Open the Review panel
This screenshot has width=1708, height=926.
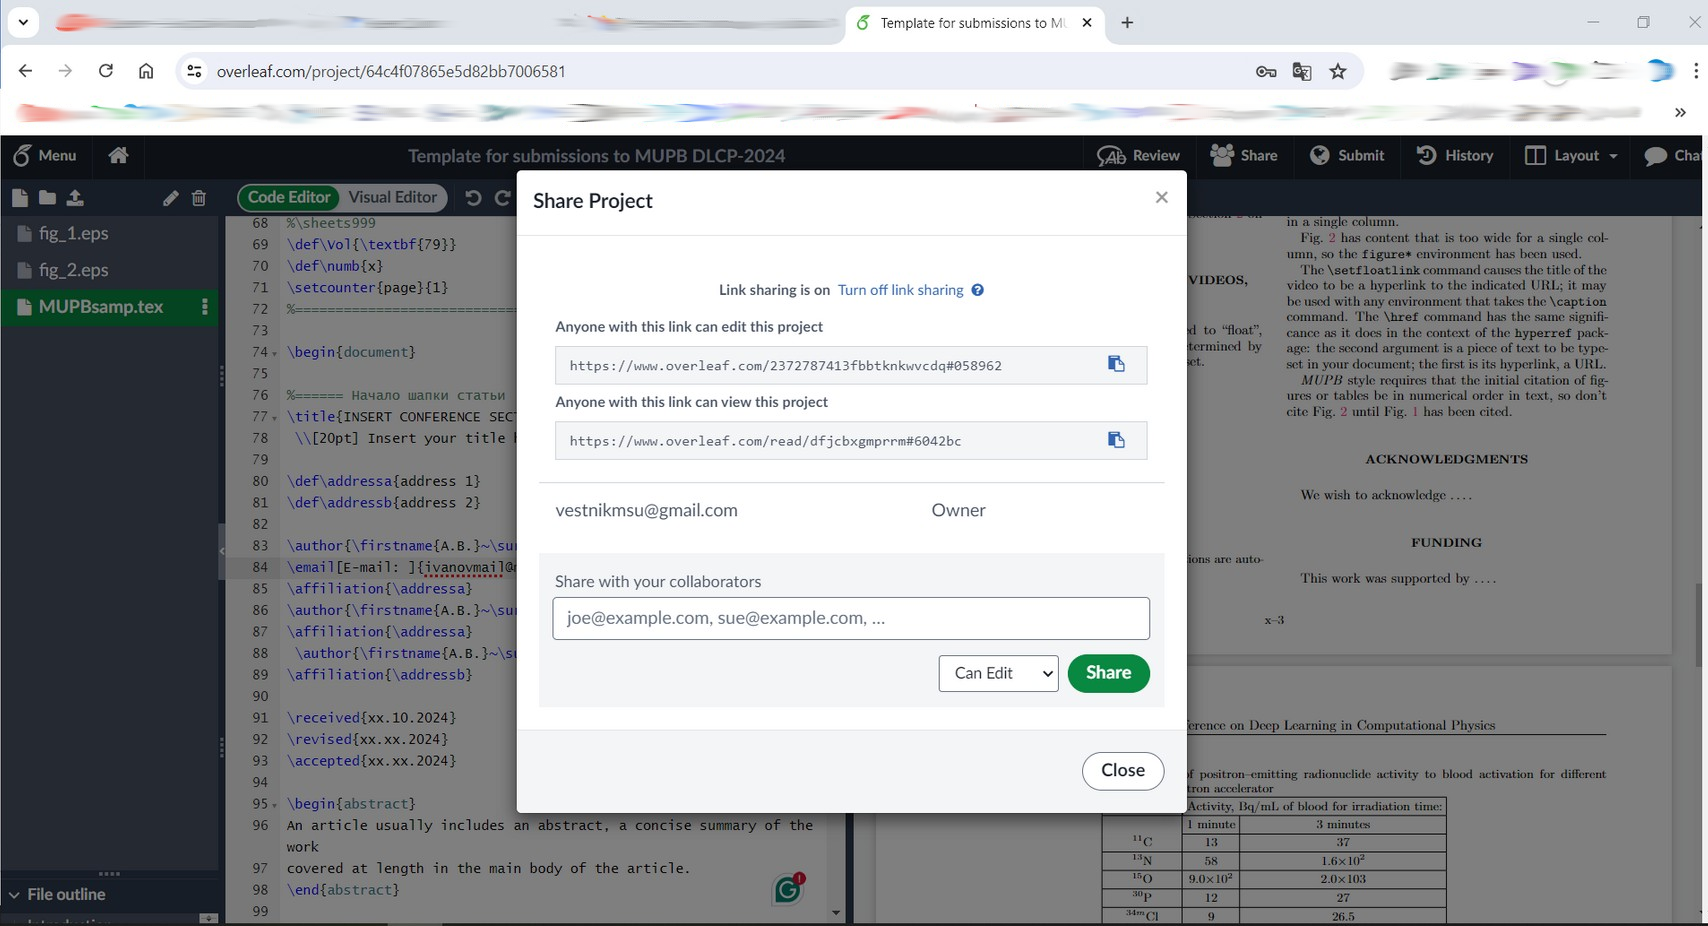pyautogui.click(x=1138, y=155)
